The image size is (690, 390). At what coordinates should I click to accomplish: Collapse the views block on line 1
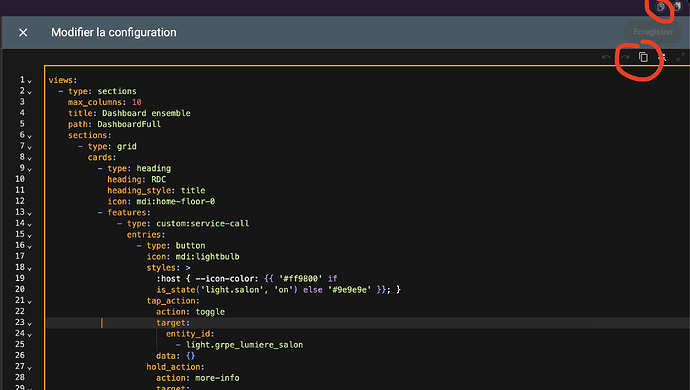tap(29, 81)
